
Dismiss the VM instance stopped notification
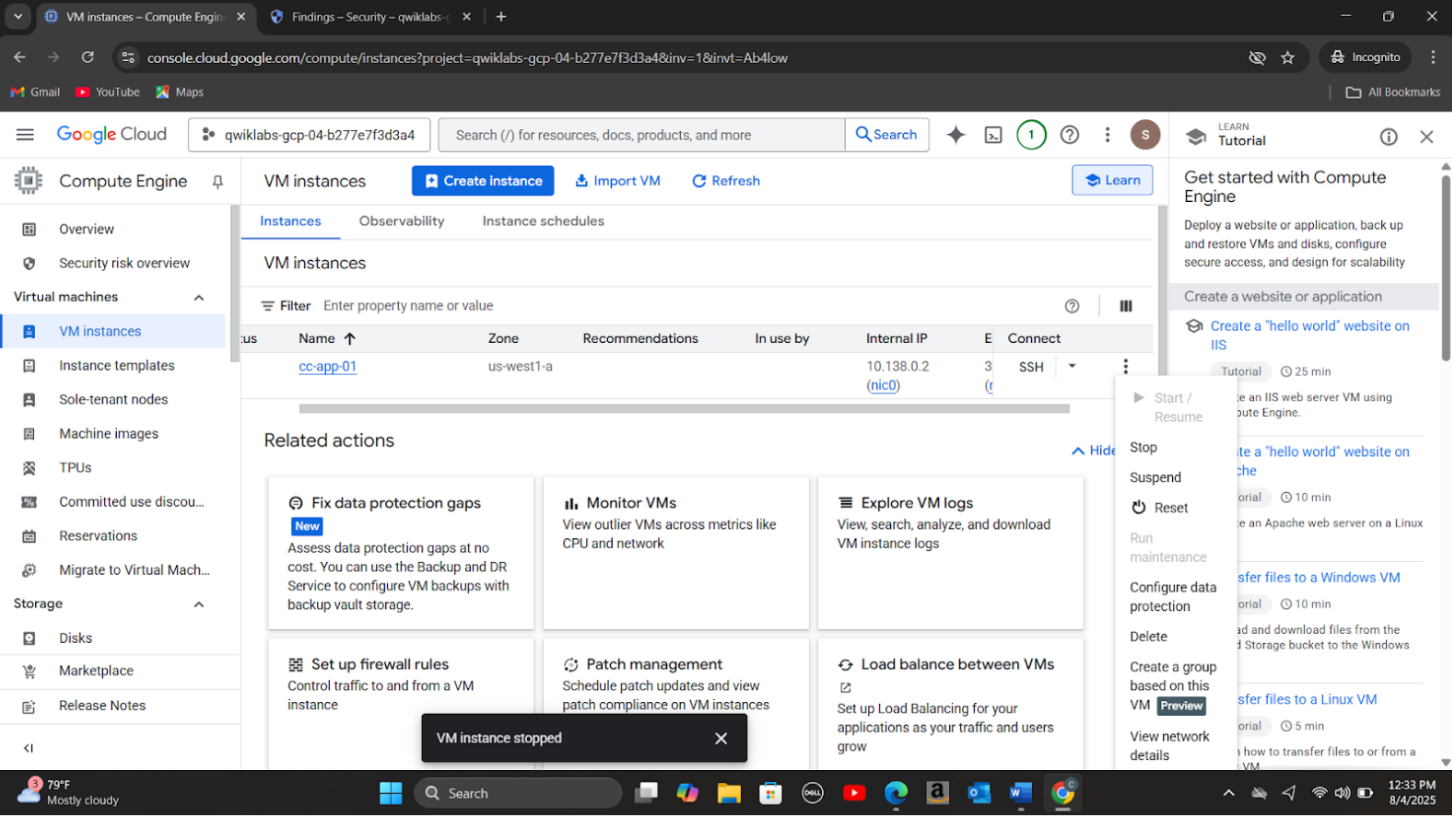pyautogui.click(x=721, y=738)
